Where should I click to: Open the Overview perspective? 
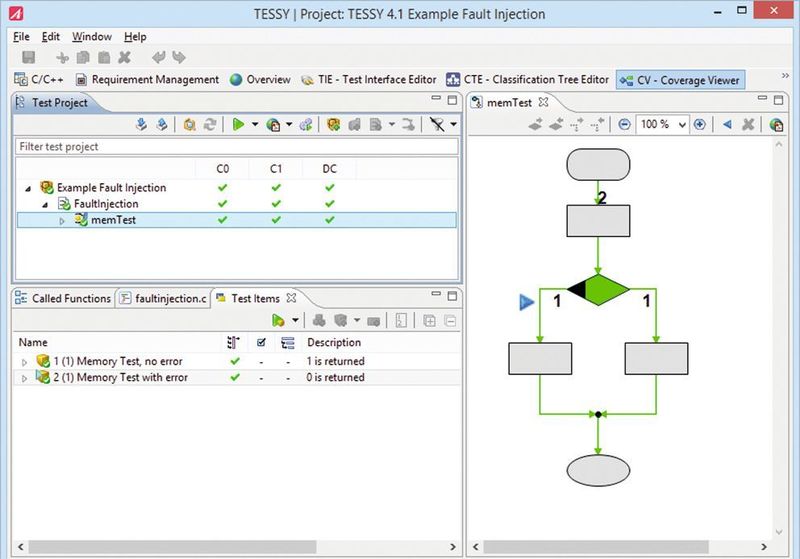click(x=260, y=80)
